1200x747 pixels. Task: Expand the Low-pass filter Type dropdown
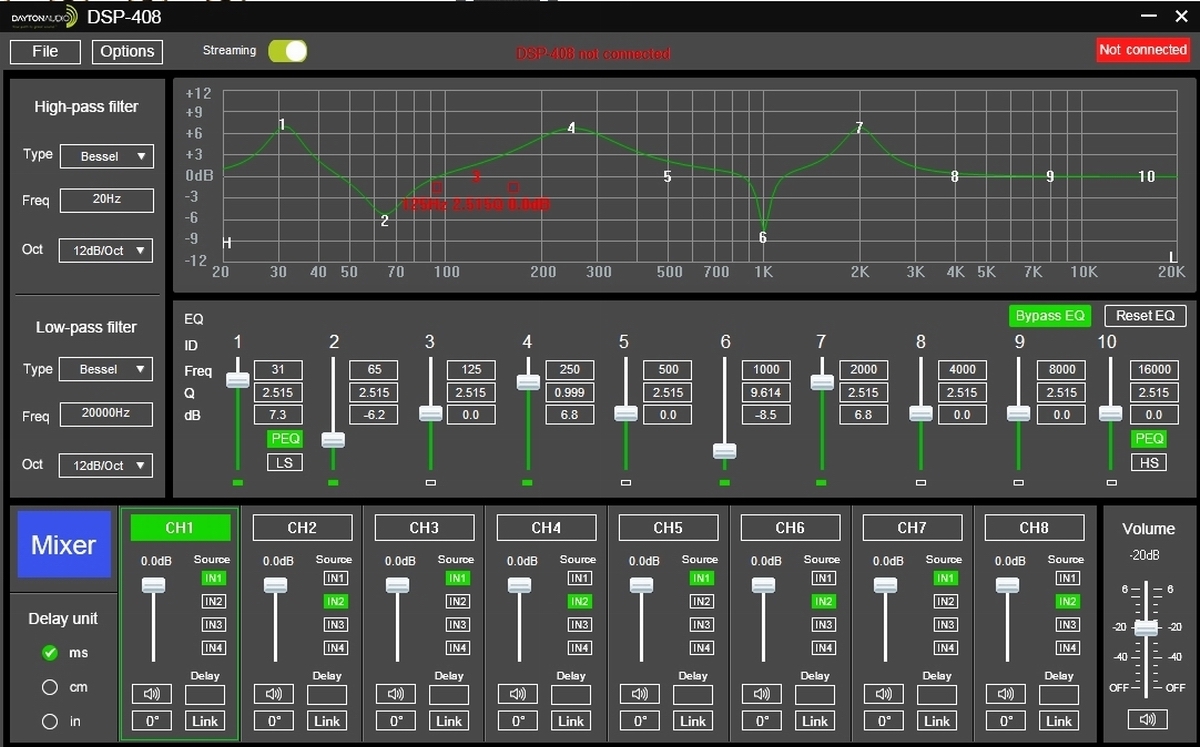pos(106,369)
